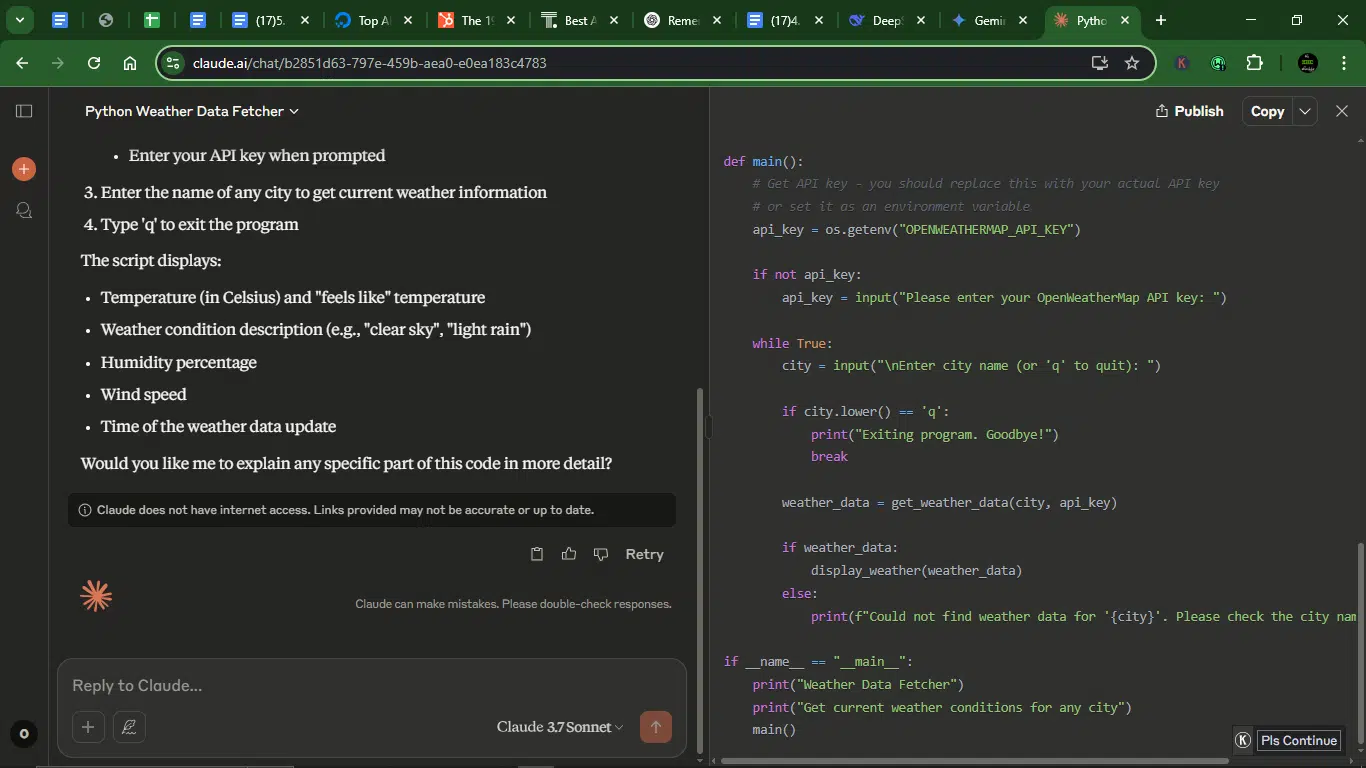The height and width of the screenshot is (768, 1366).
Task: Open the K extension icon in the toolbar
Action: click(x=1182, y=63)
